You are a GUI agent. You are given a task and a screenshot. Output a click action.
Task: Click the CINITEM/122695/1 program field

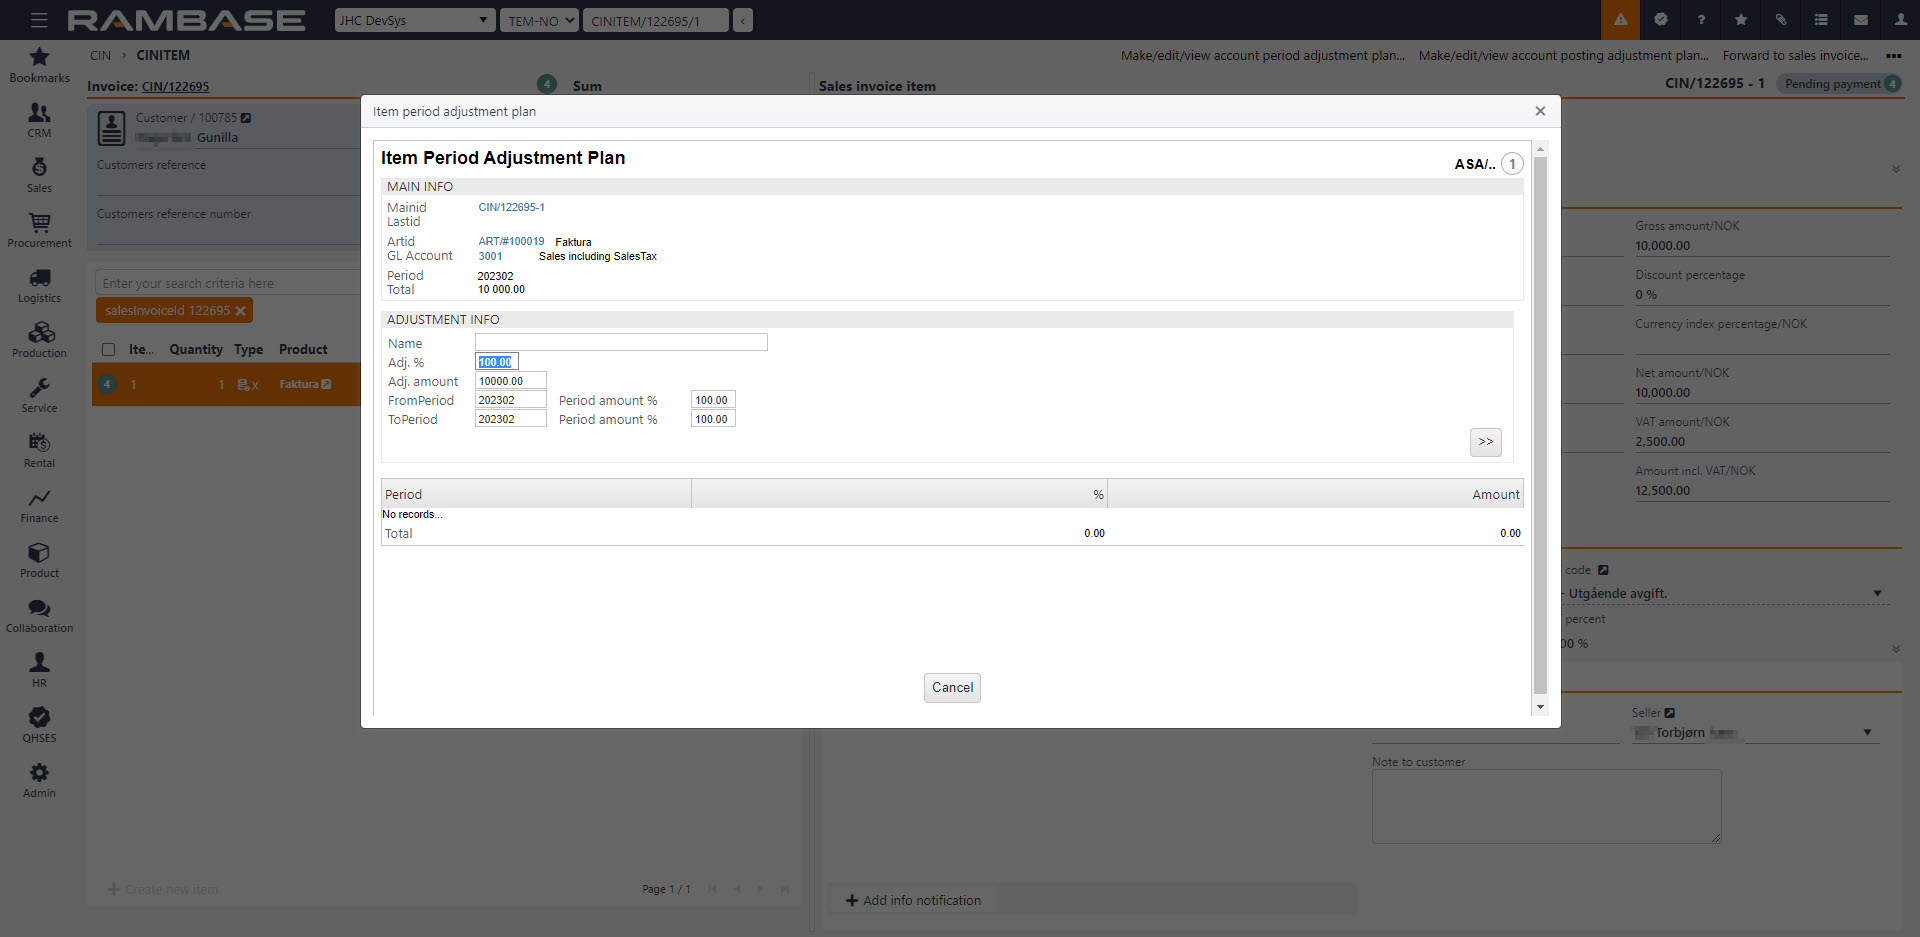[656, 20]
